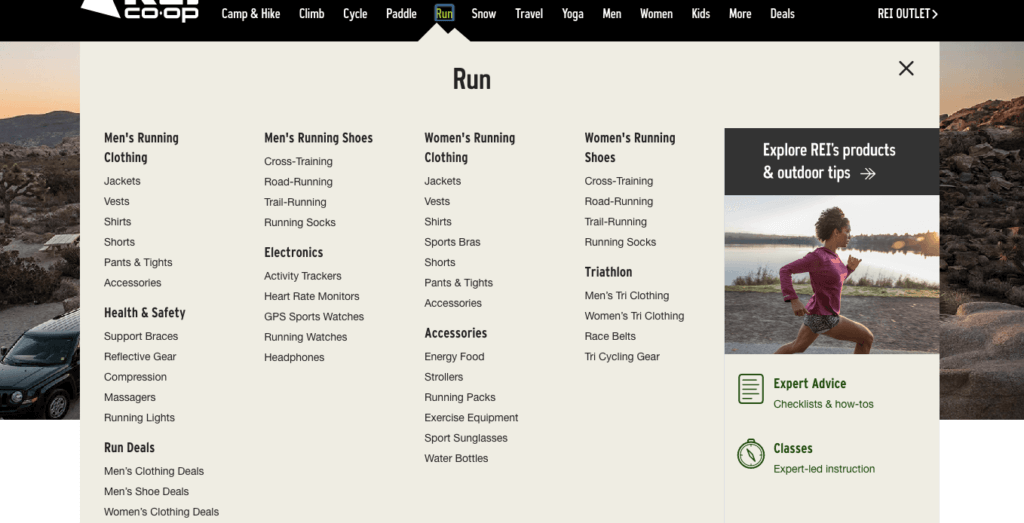Open the Snow menu
The width and height of the screenshot is (1024, 523).
click(x=484, y=14)
